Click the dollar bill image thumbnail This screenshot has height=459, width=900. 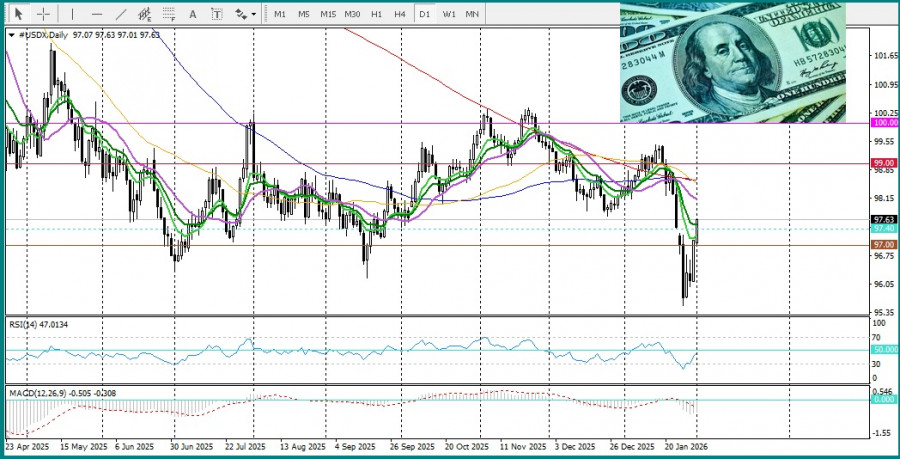tap(731, 62)
